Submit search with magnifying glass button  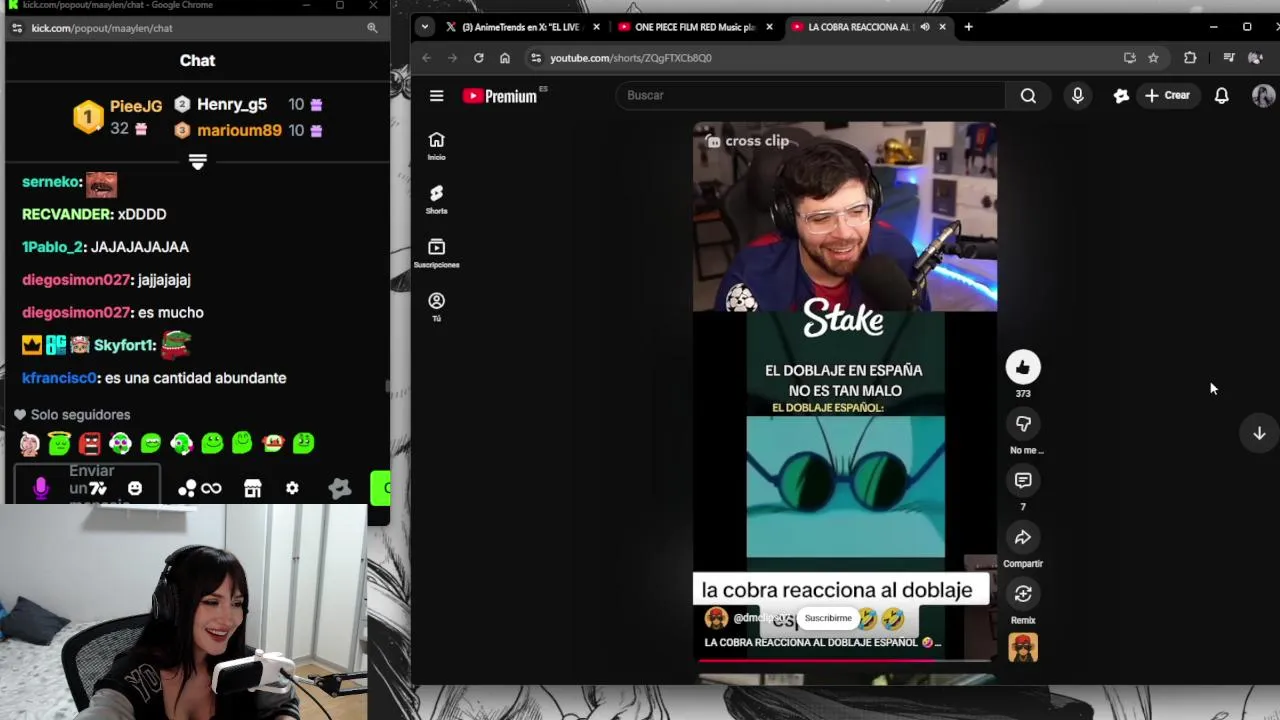click(1028, 95)
